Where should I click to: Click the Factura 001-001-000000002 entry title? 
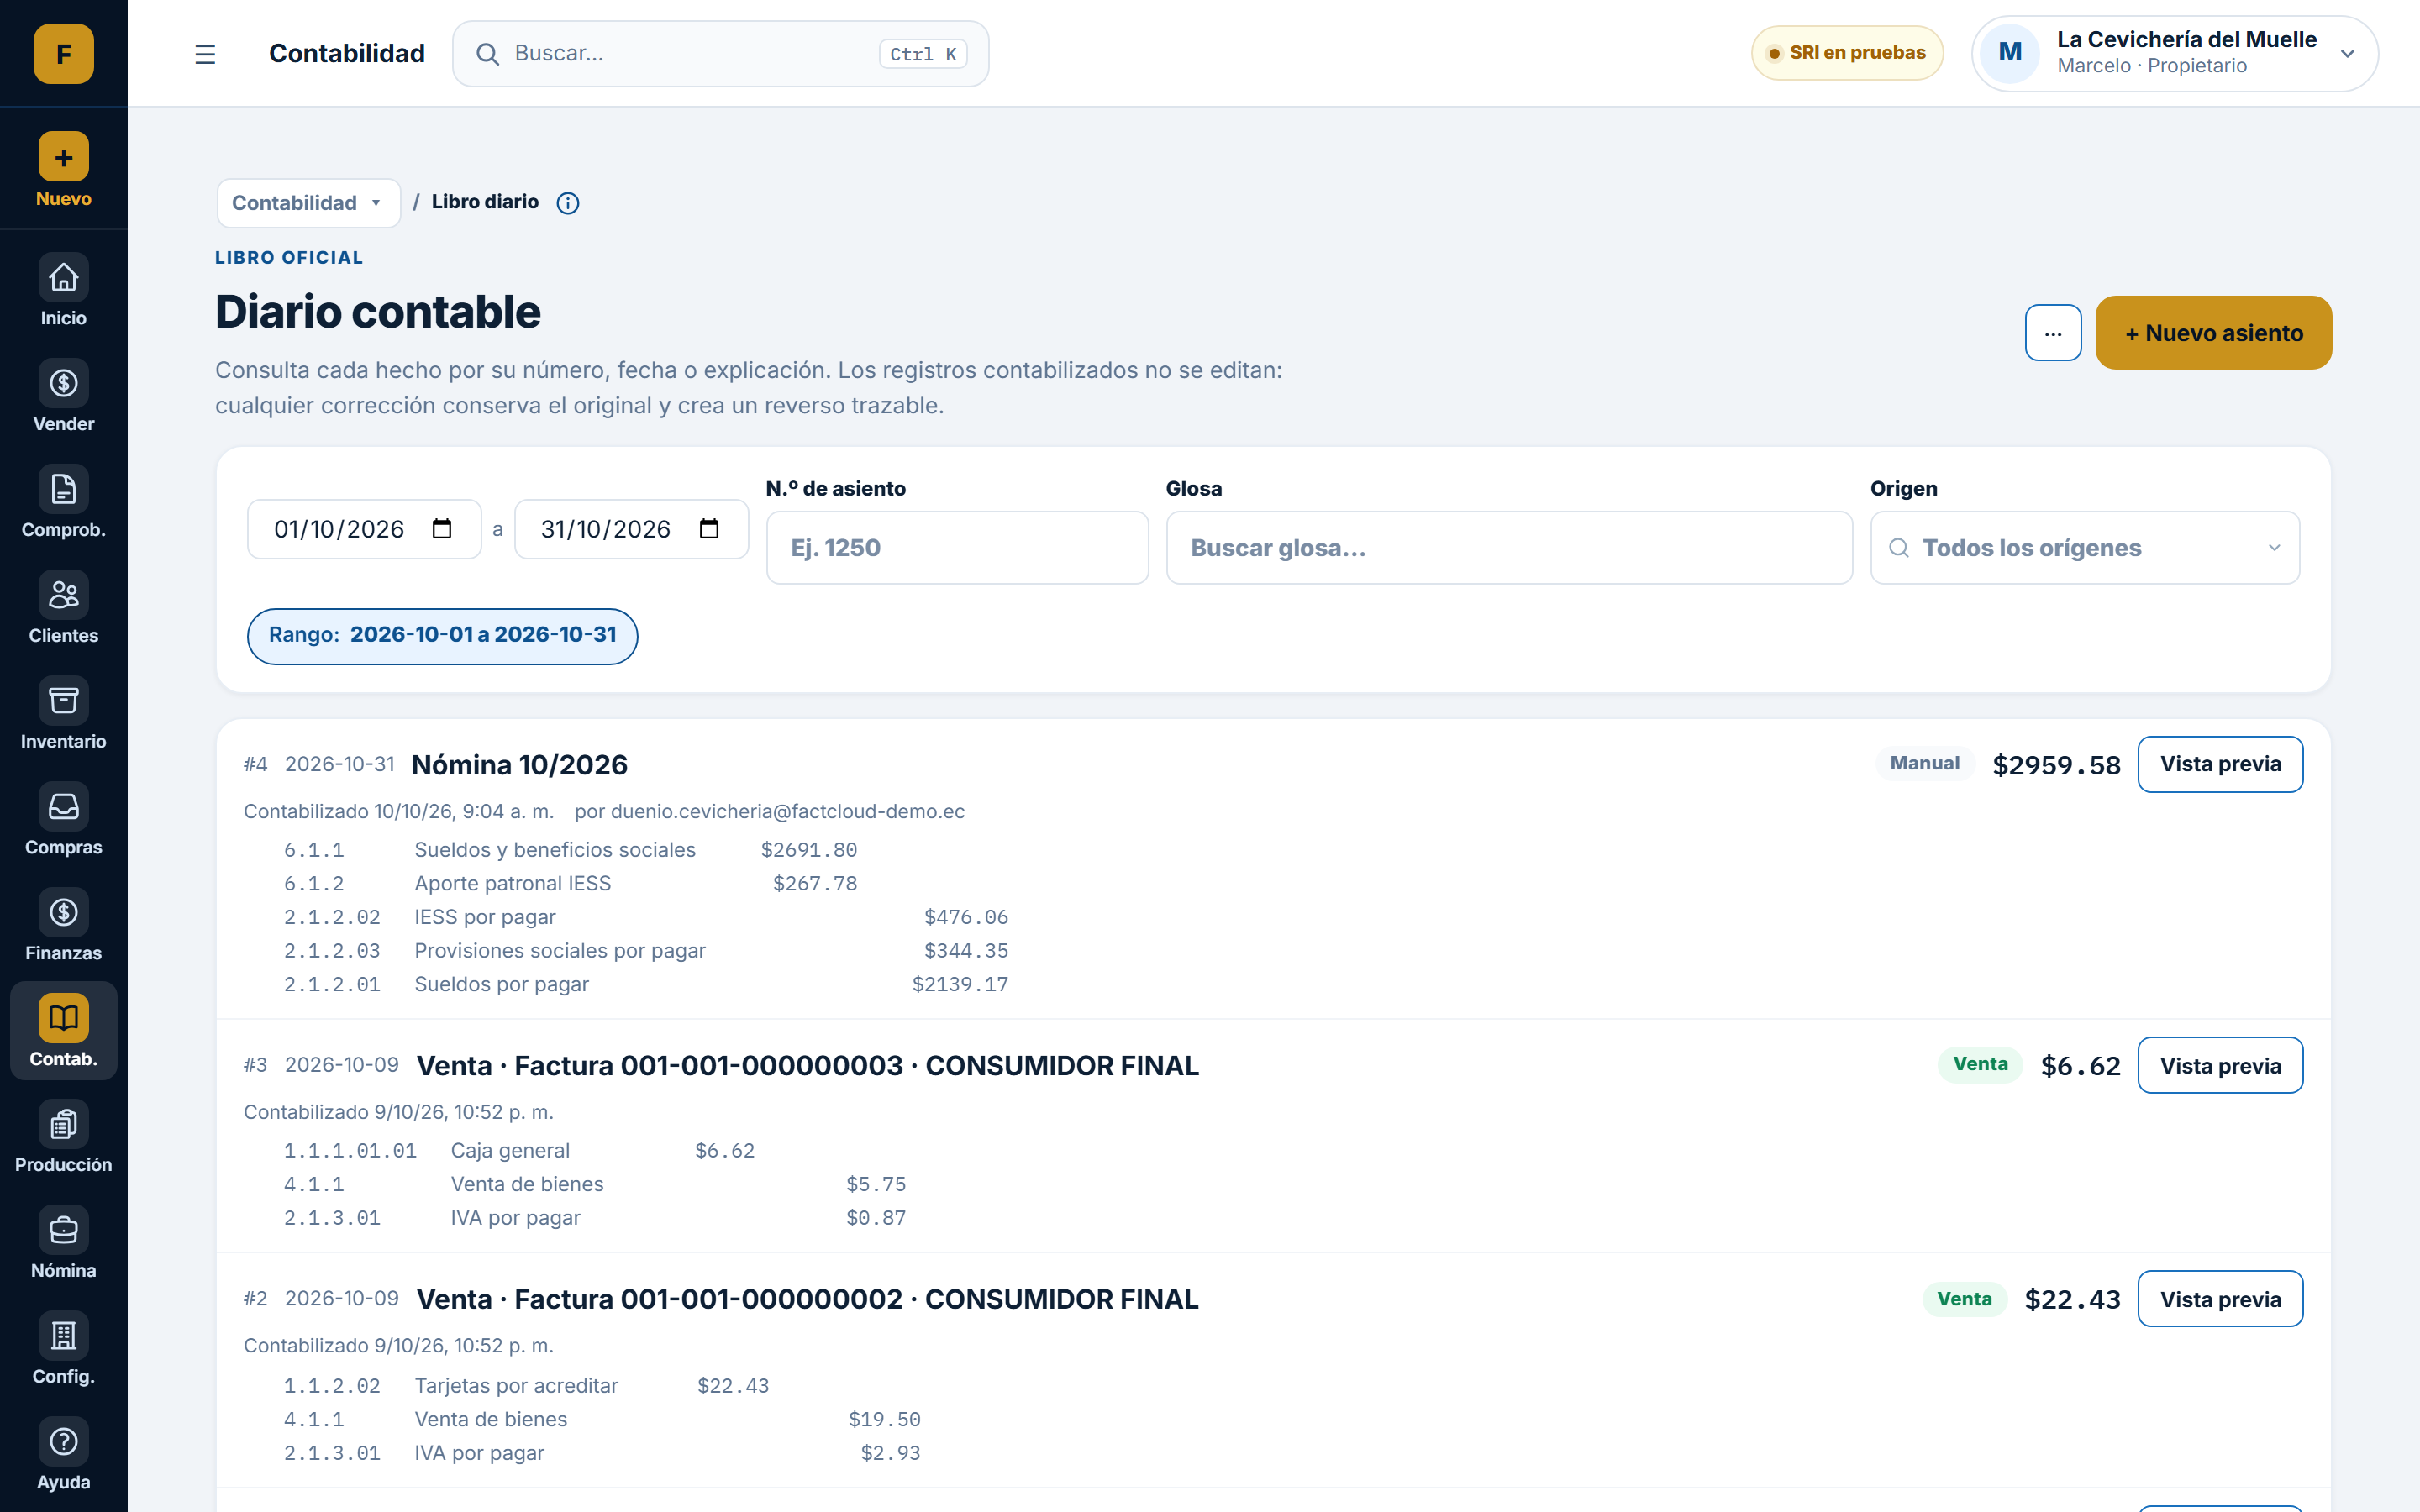point(807,1299)
